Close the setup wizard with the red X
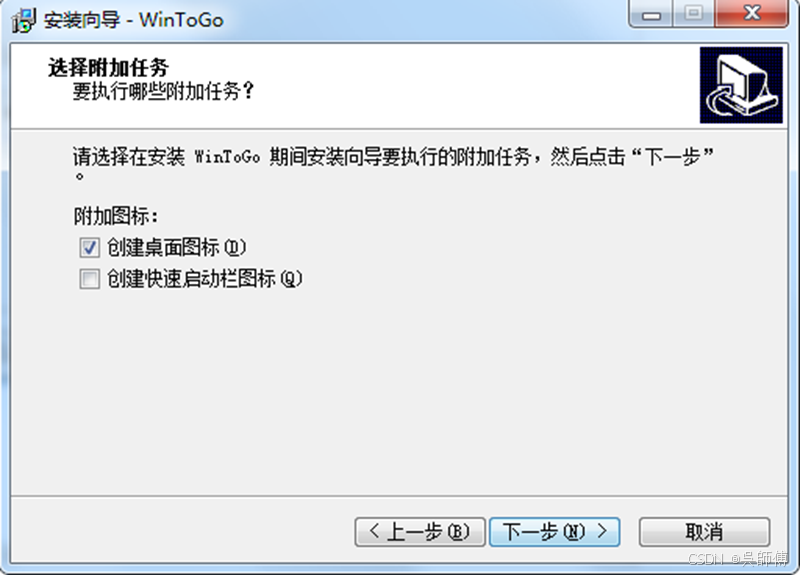The height and width of the screenshot is (575, 800). click(x=752, y=14)
